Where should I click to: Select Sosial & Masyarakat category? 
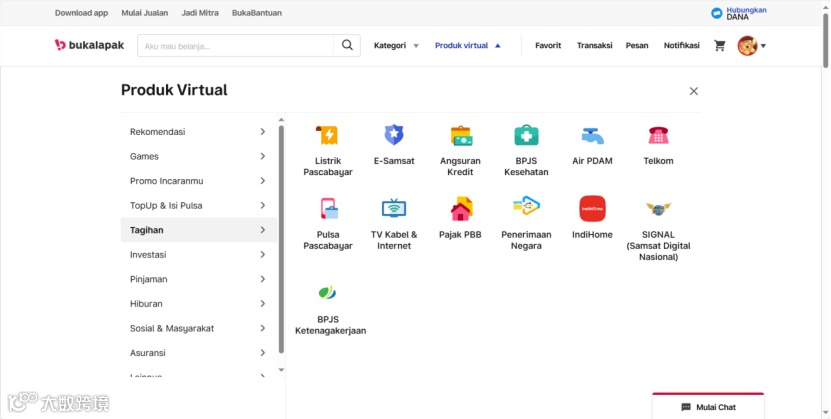pyautogui.click(x=199, y=328)
